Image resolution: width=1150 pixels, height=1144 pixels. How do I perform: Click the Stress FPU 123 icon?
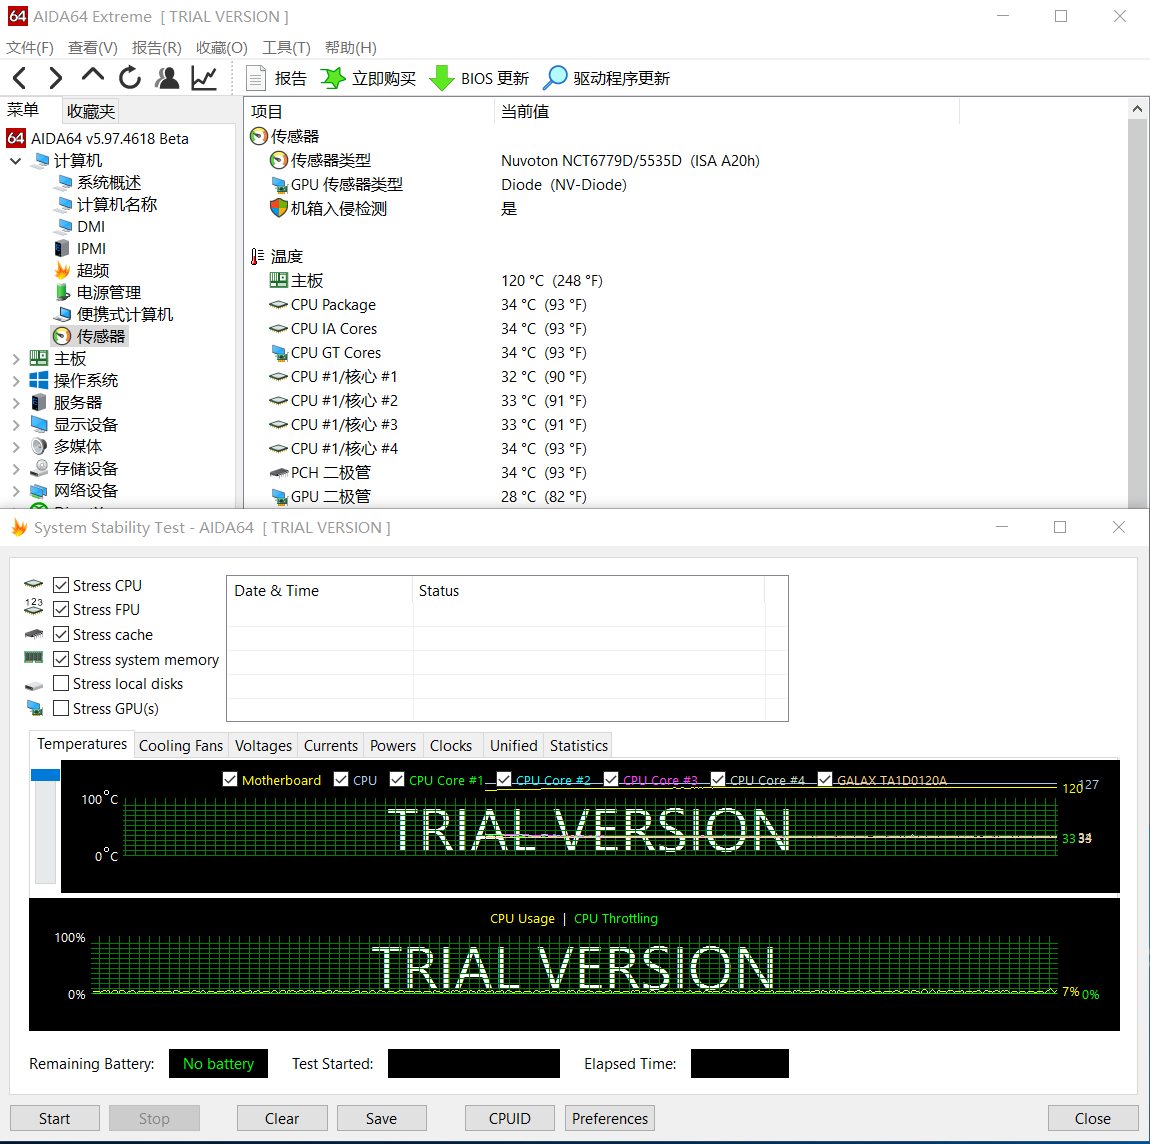[34, 606]
